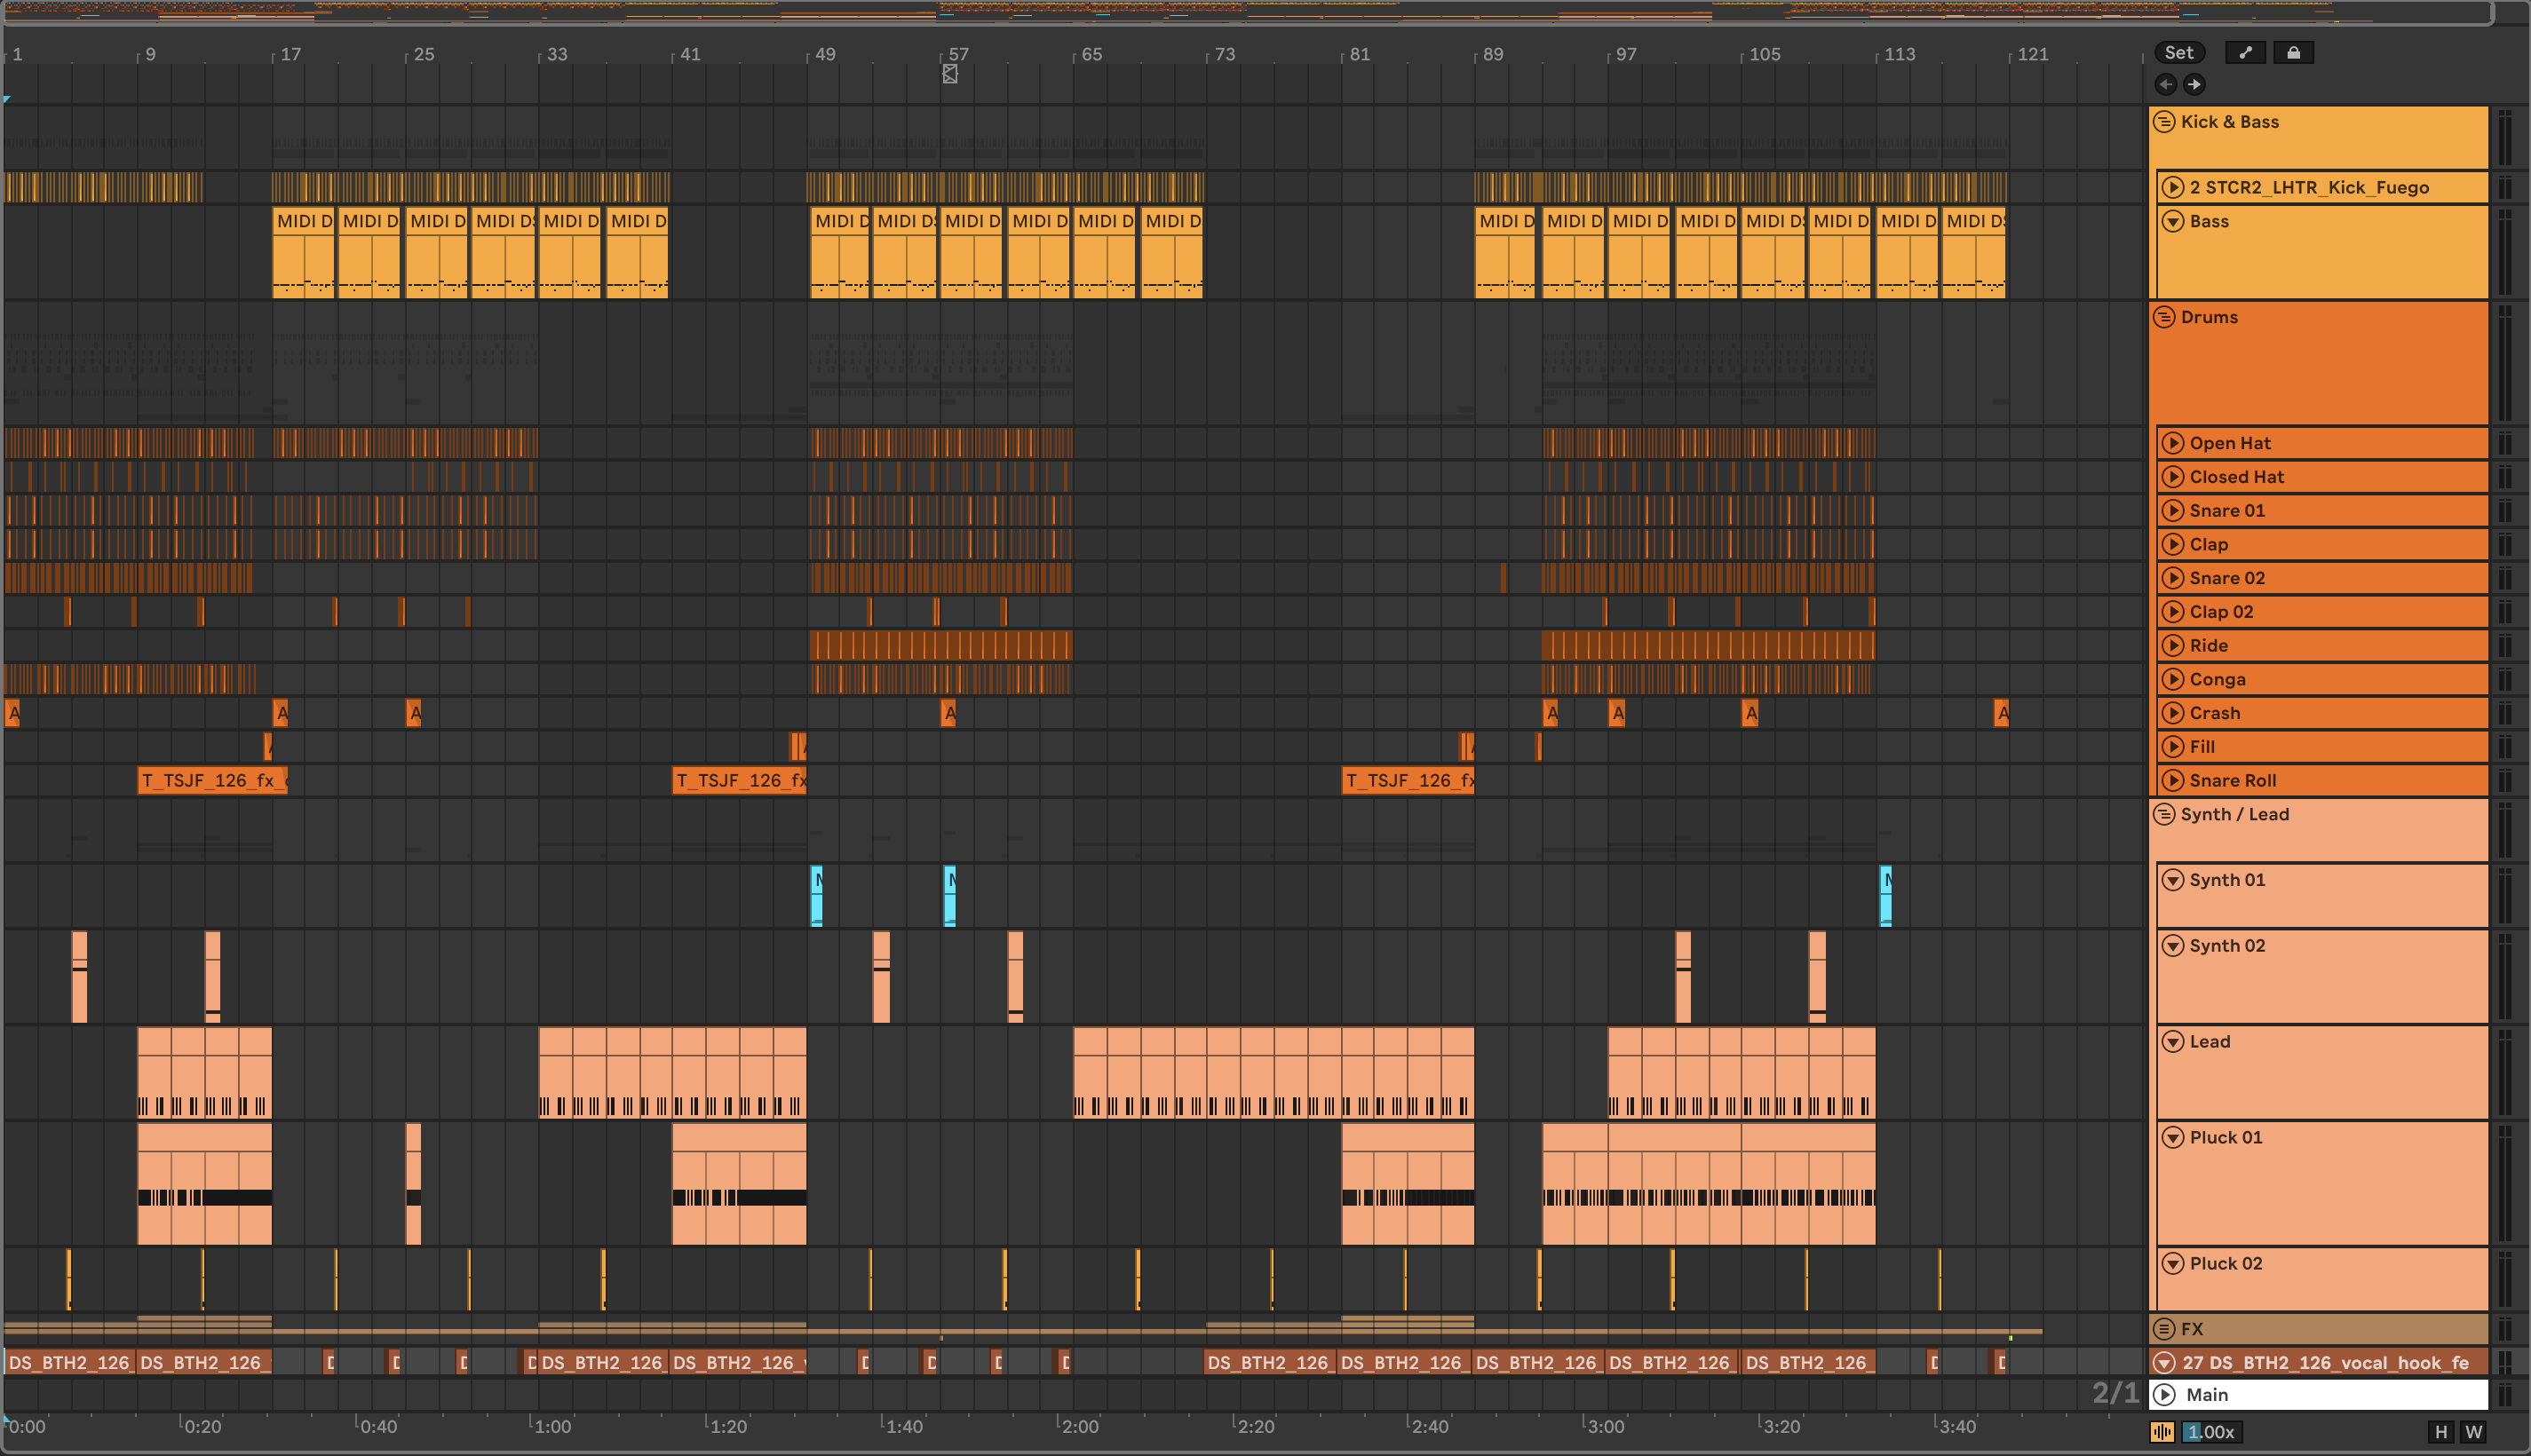The width and height of the screenshot is (2531, 1456).
Task: Select the Main track title
Action: (2207, 1395)
